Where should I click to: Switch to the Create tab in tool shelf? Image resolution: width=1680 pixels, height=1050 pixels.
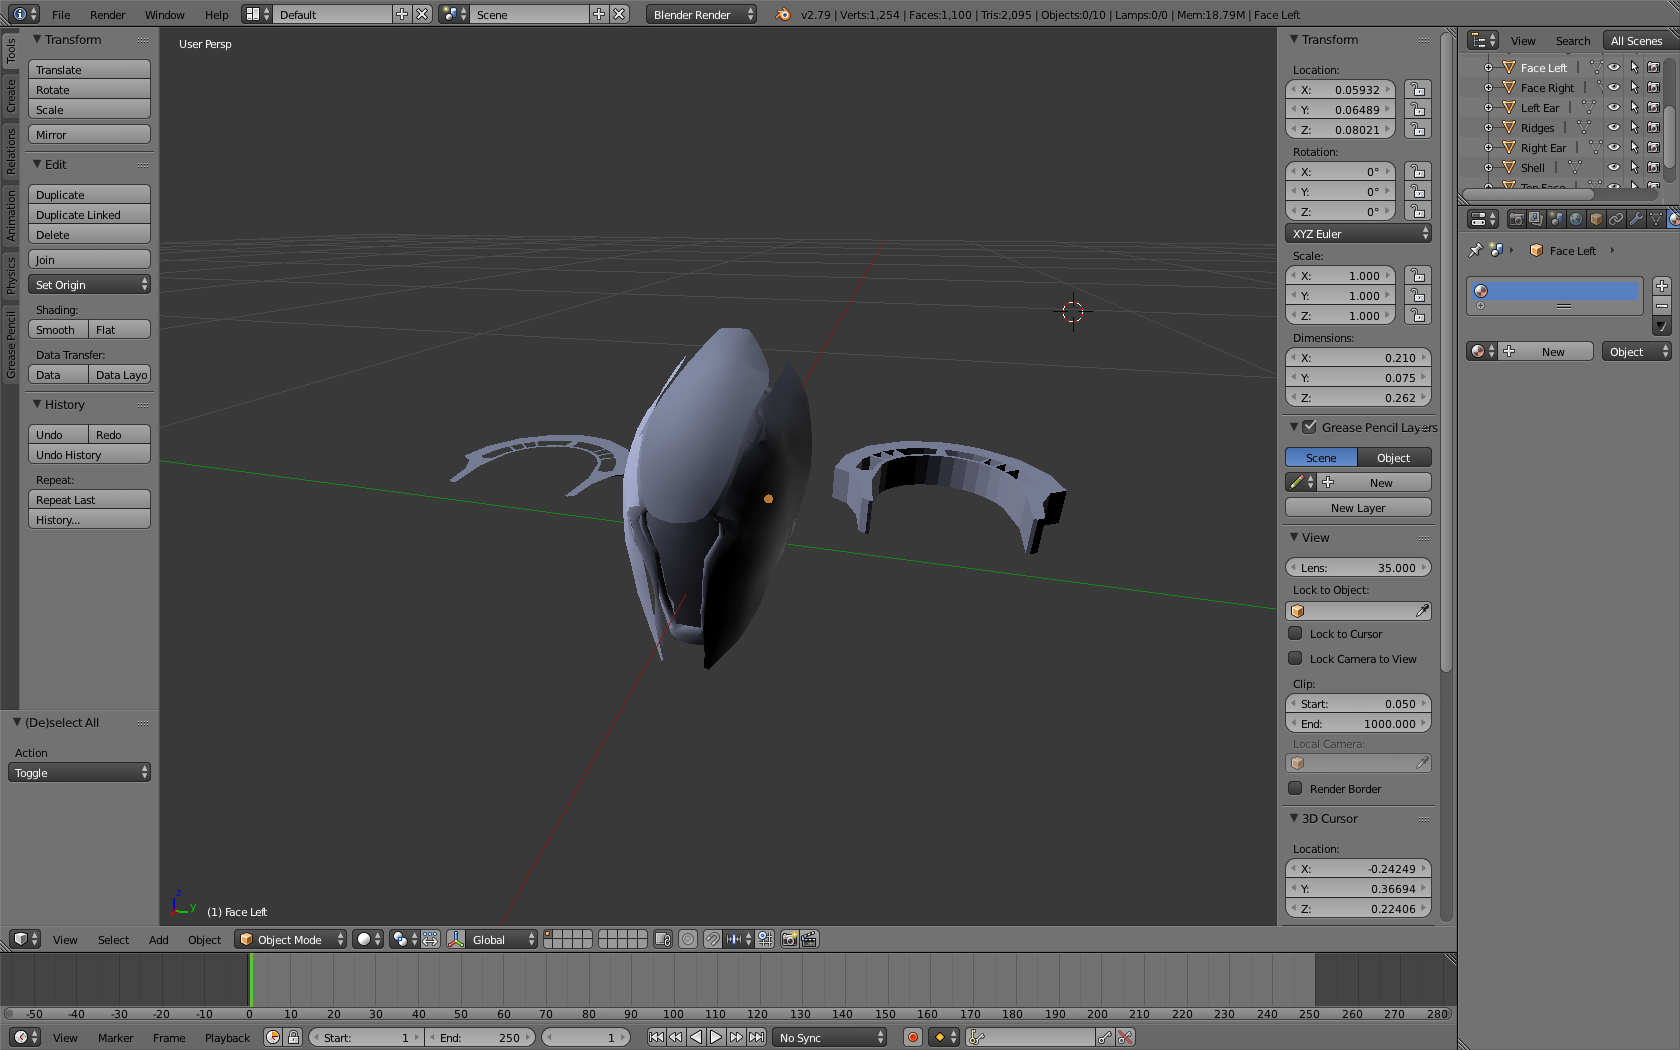coord(11,96)
